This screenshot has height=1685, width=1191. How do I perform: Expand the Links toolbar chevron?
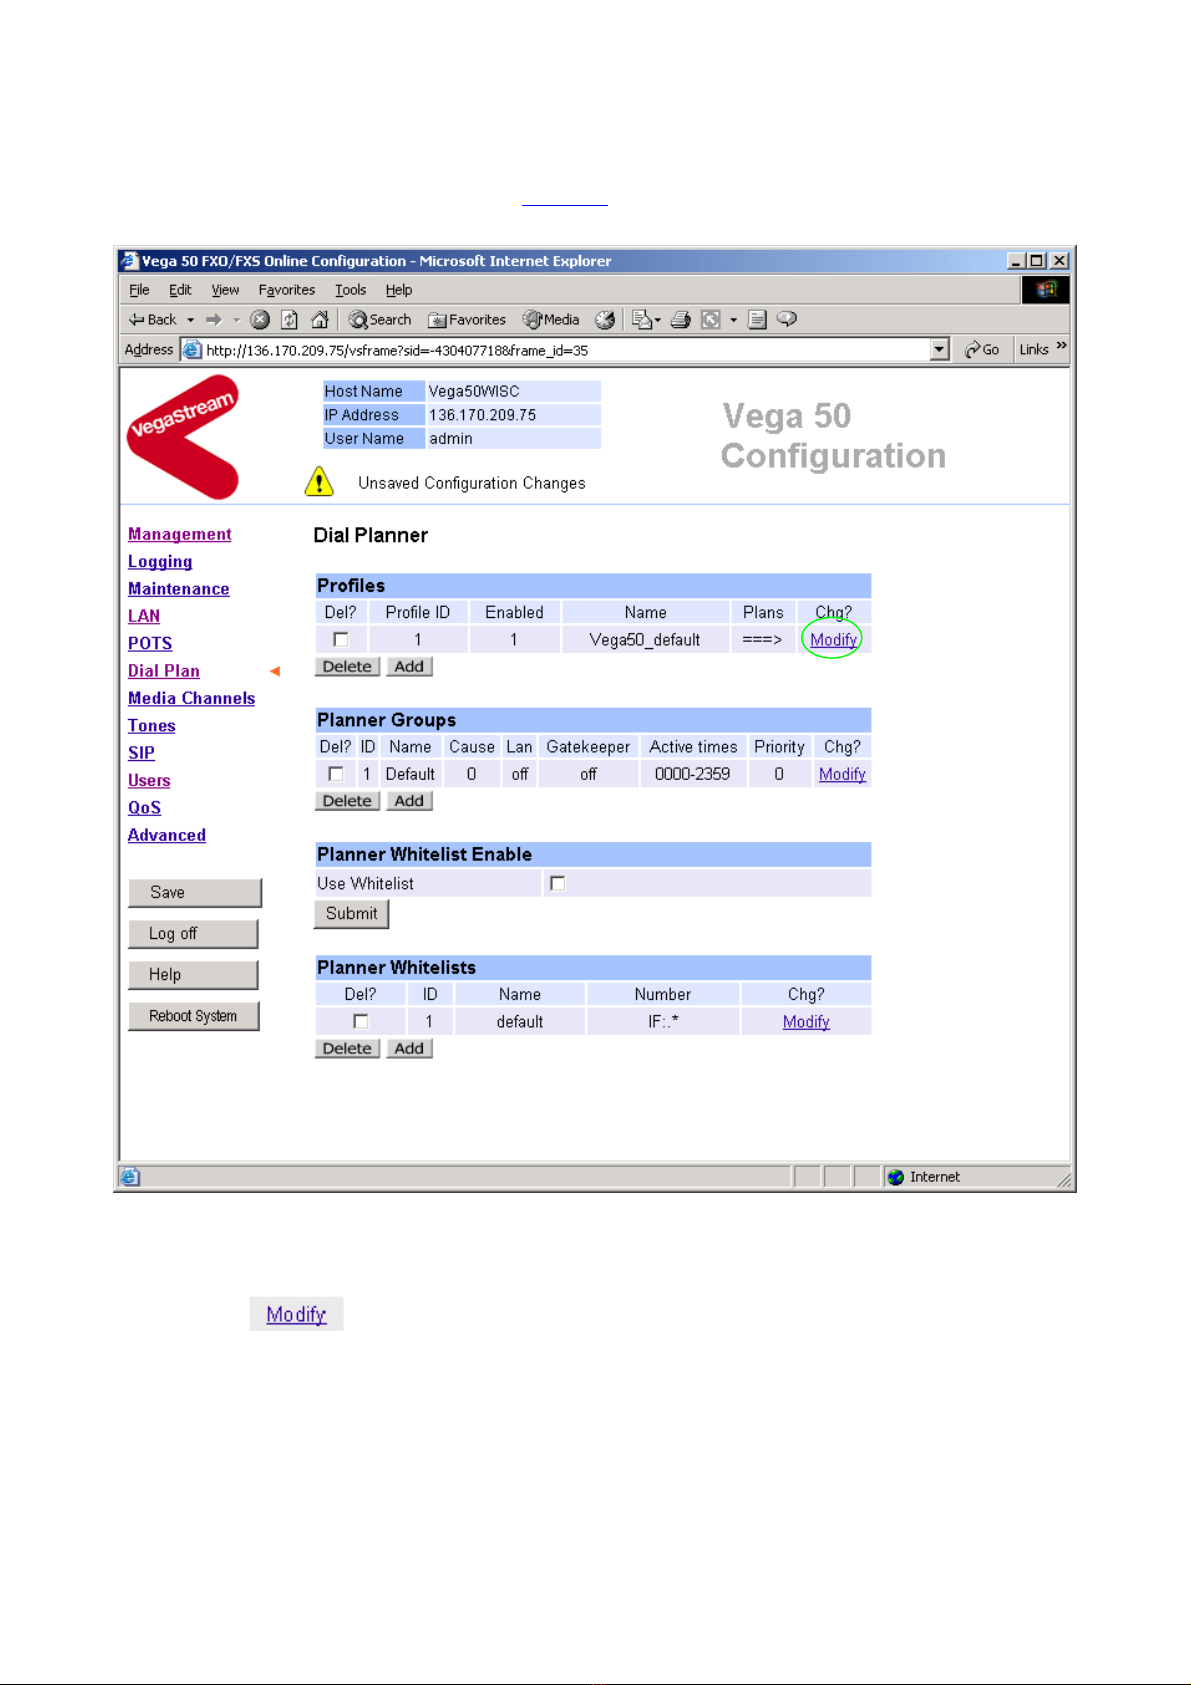[1061, 346]
